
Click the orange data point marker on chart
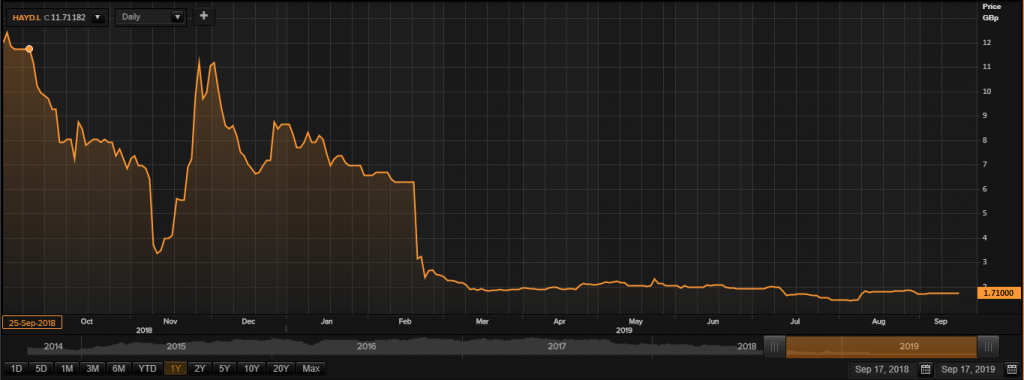pyautogui.click(x=29, y=49)
